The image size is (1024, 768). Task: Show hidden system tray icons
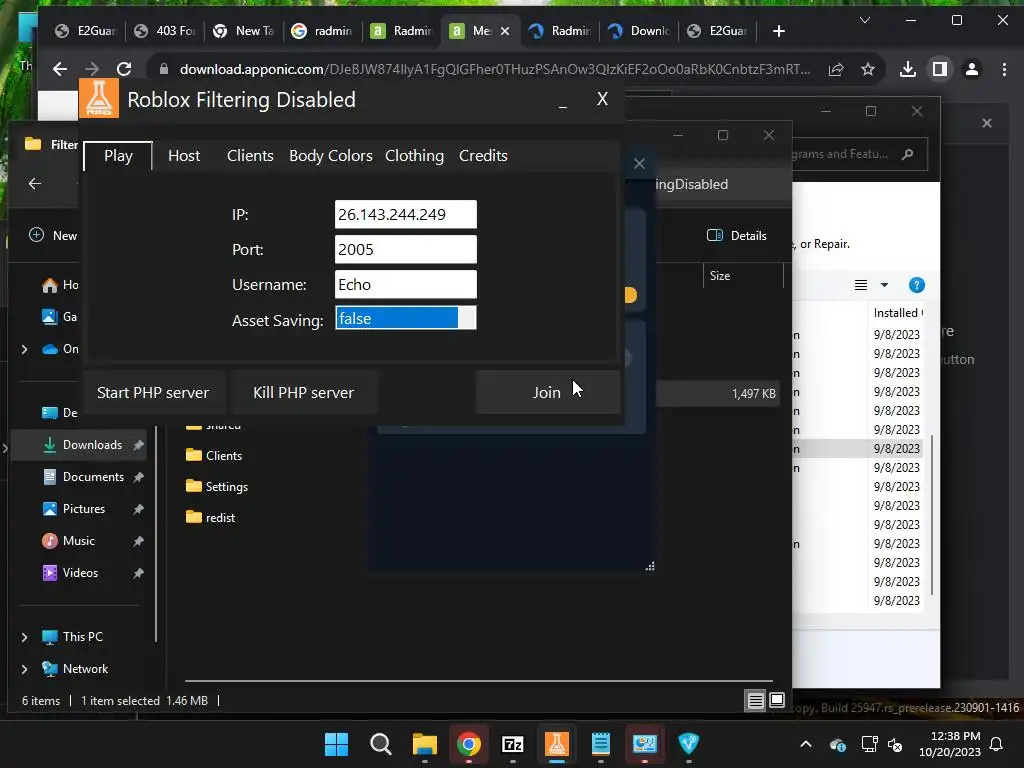click(x=806, y=744)
